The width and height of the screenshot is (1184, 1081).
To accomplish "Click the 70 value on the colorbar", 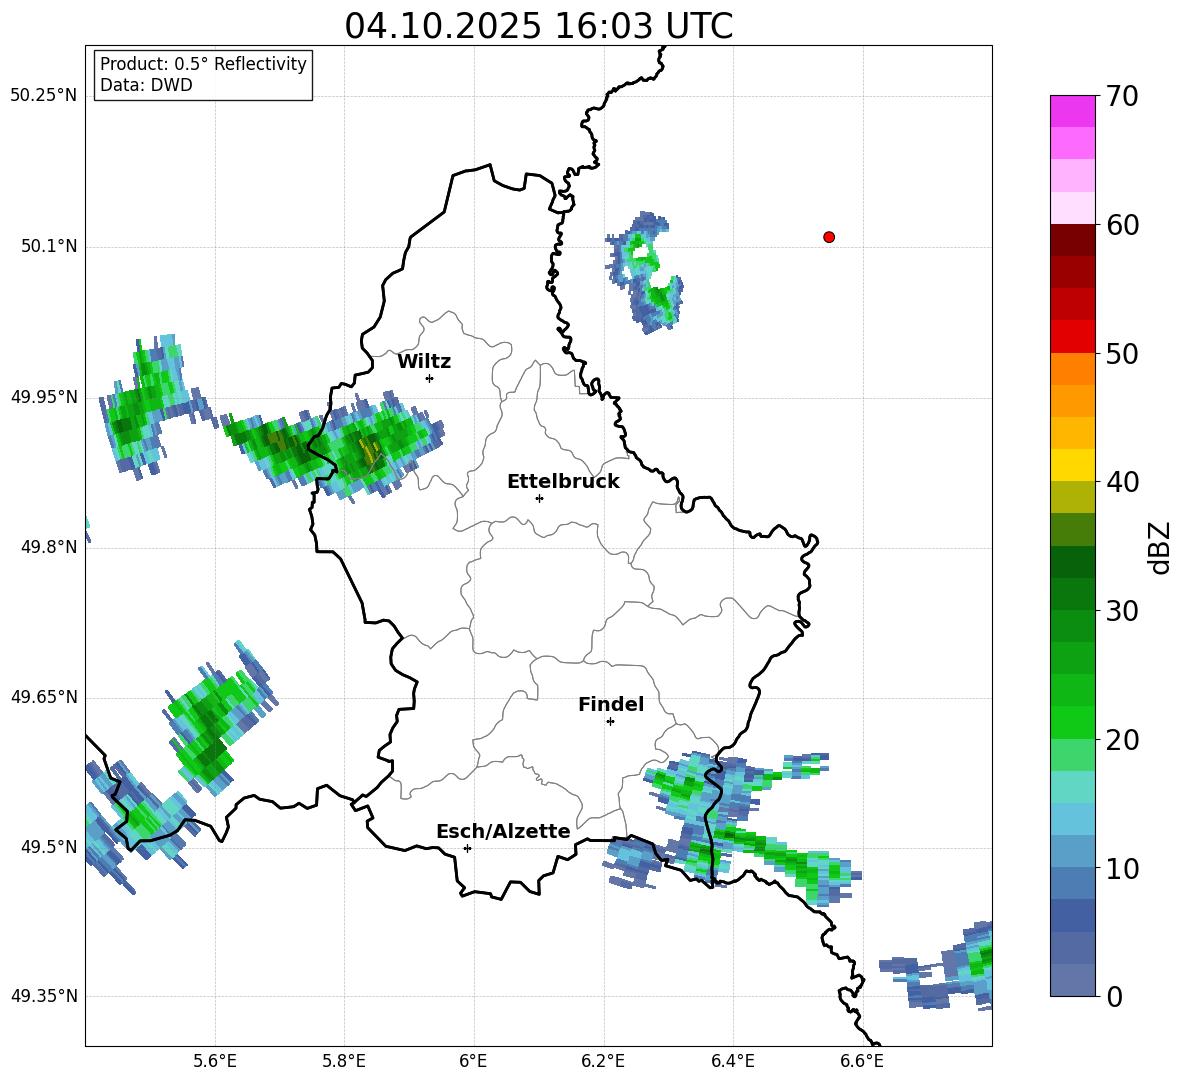I will pyautogui.click(x=1121, y=96).
